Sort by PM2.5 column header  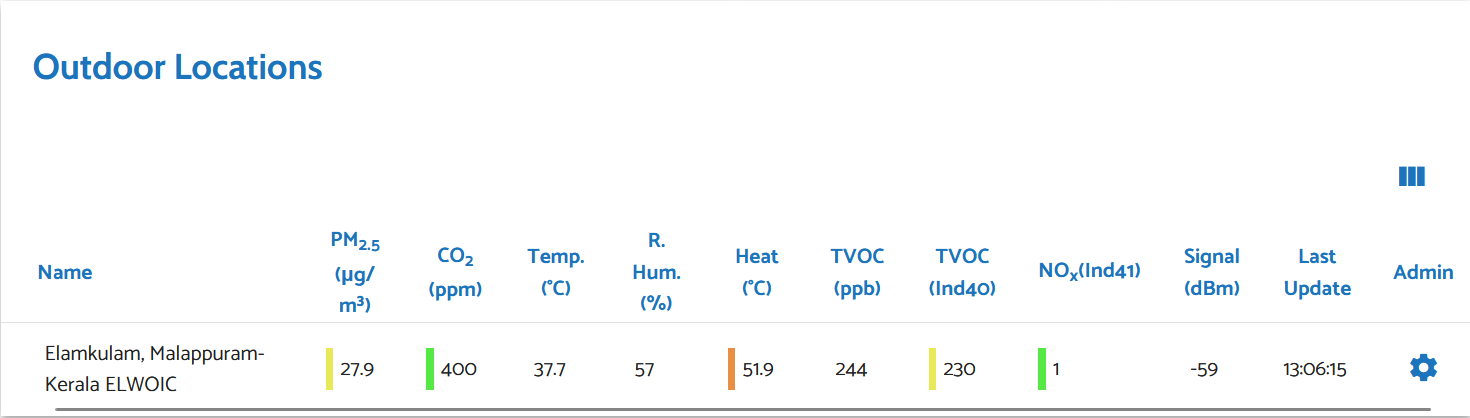coord(355,272)
